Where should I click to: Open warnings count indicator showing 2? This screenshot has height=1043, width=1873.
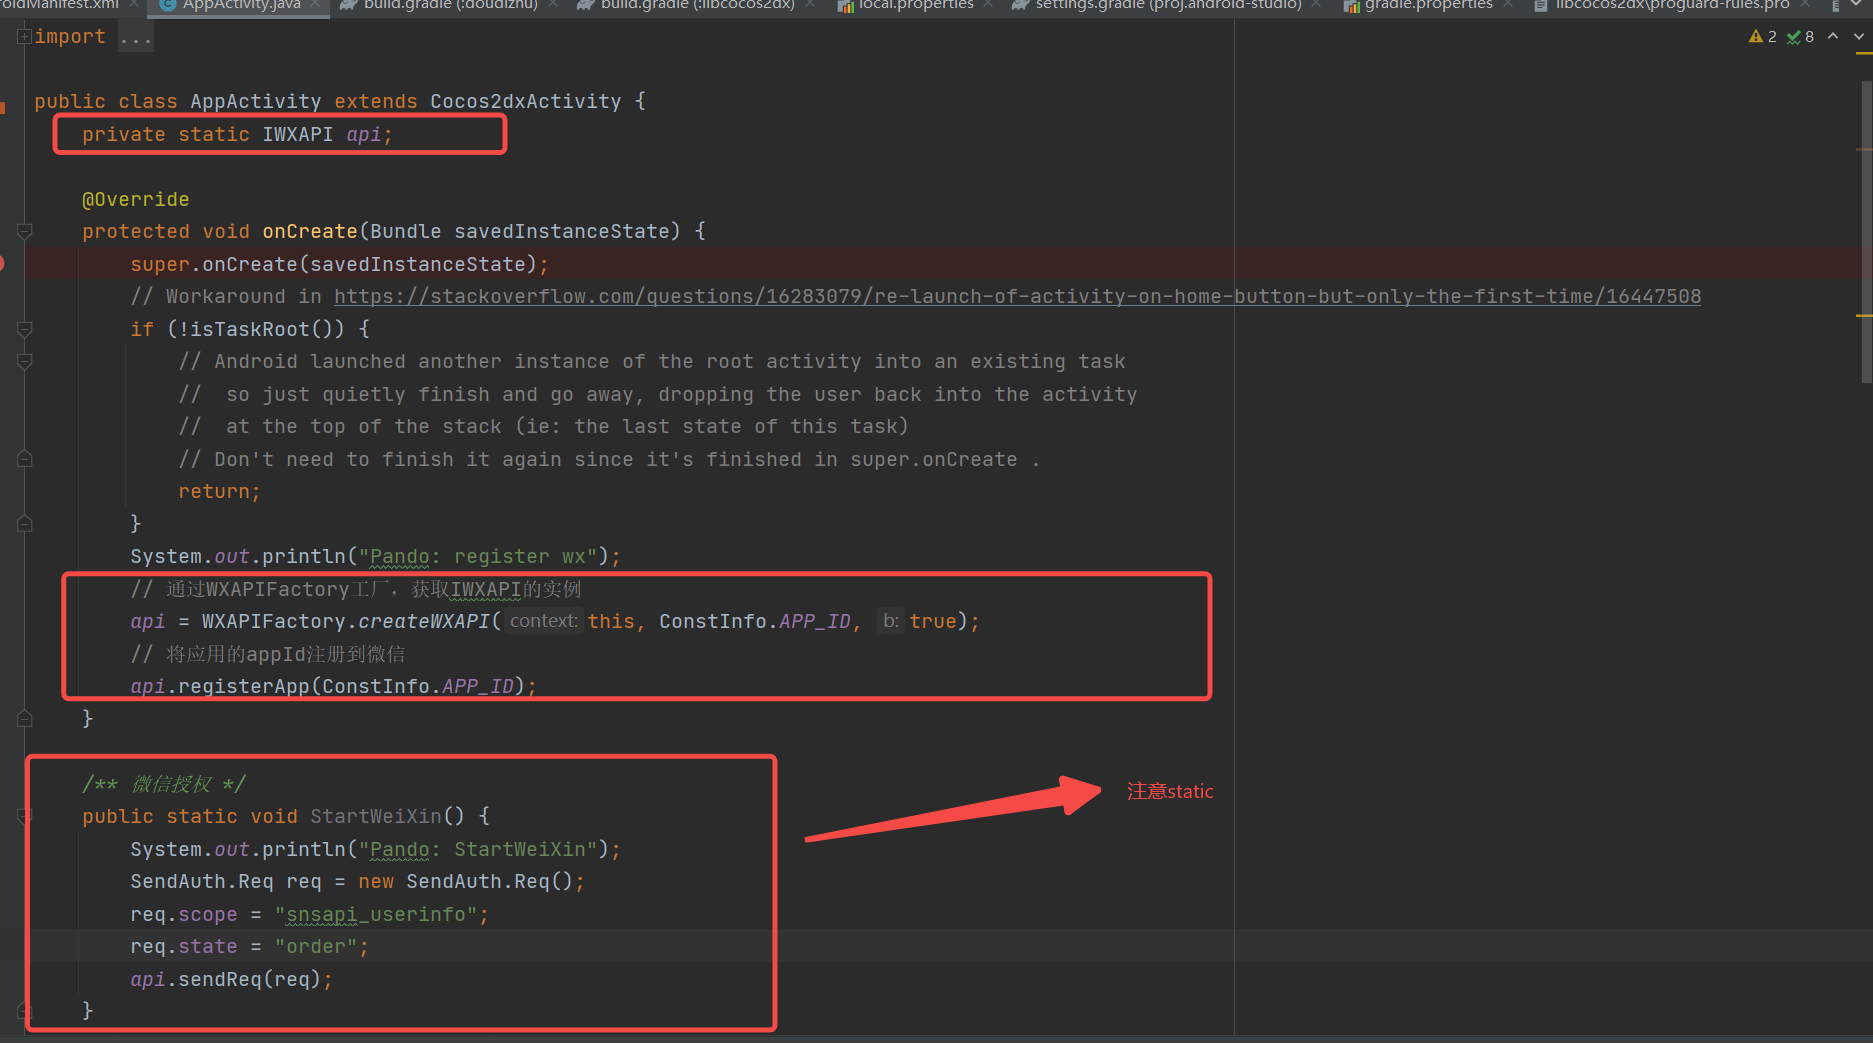point(1762,37)
